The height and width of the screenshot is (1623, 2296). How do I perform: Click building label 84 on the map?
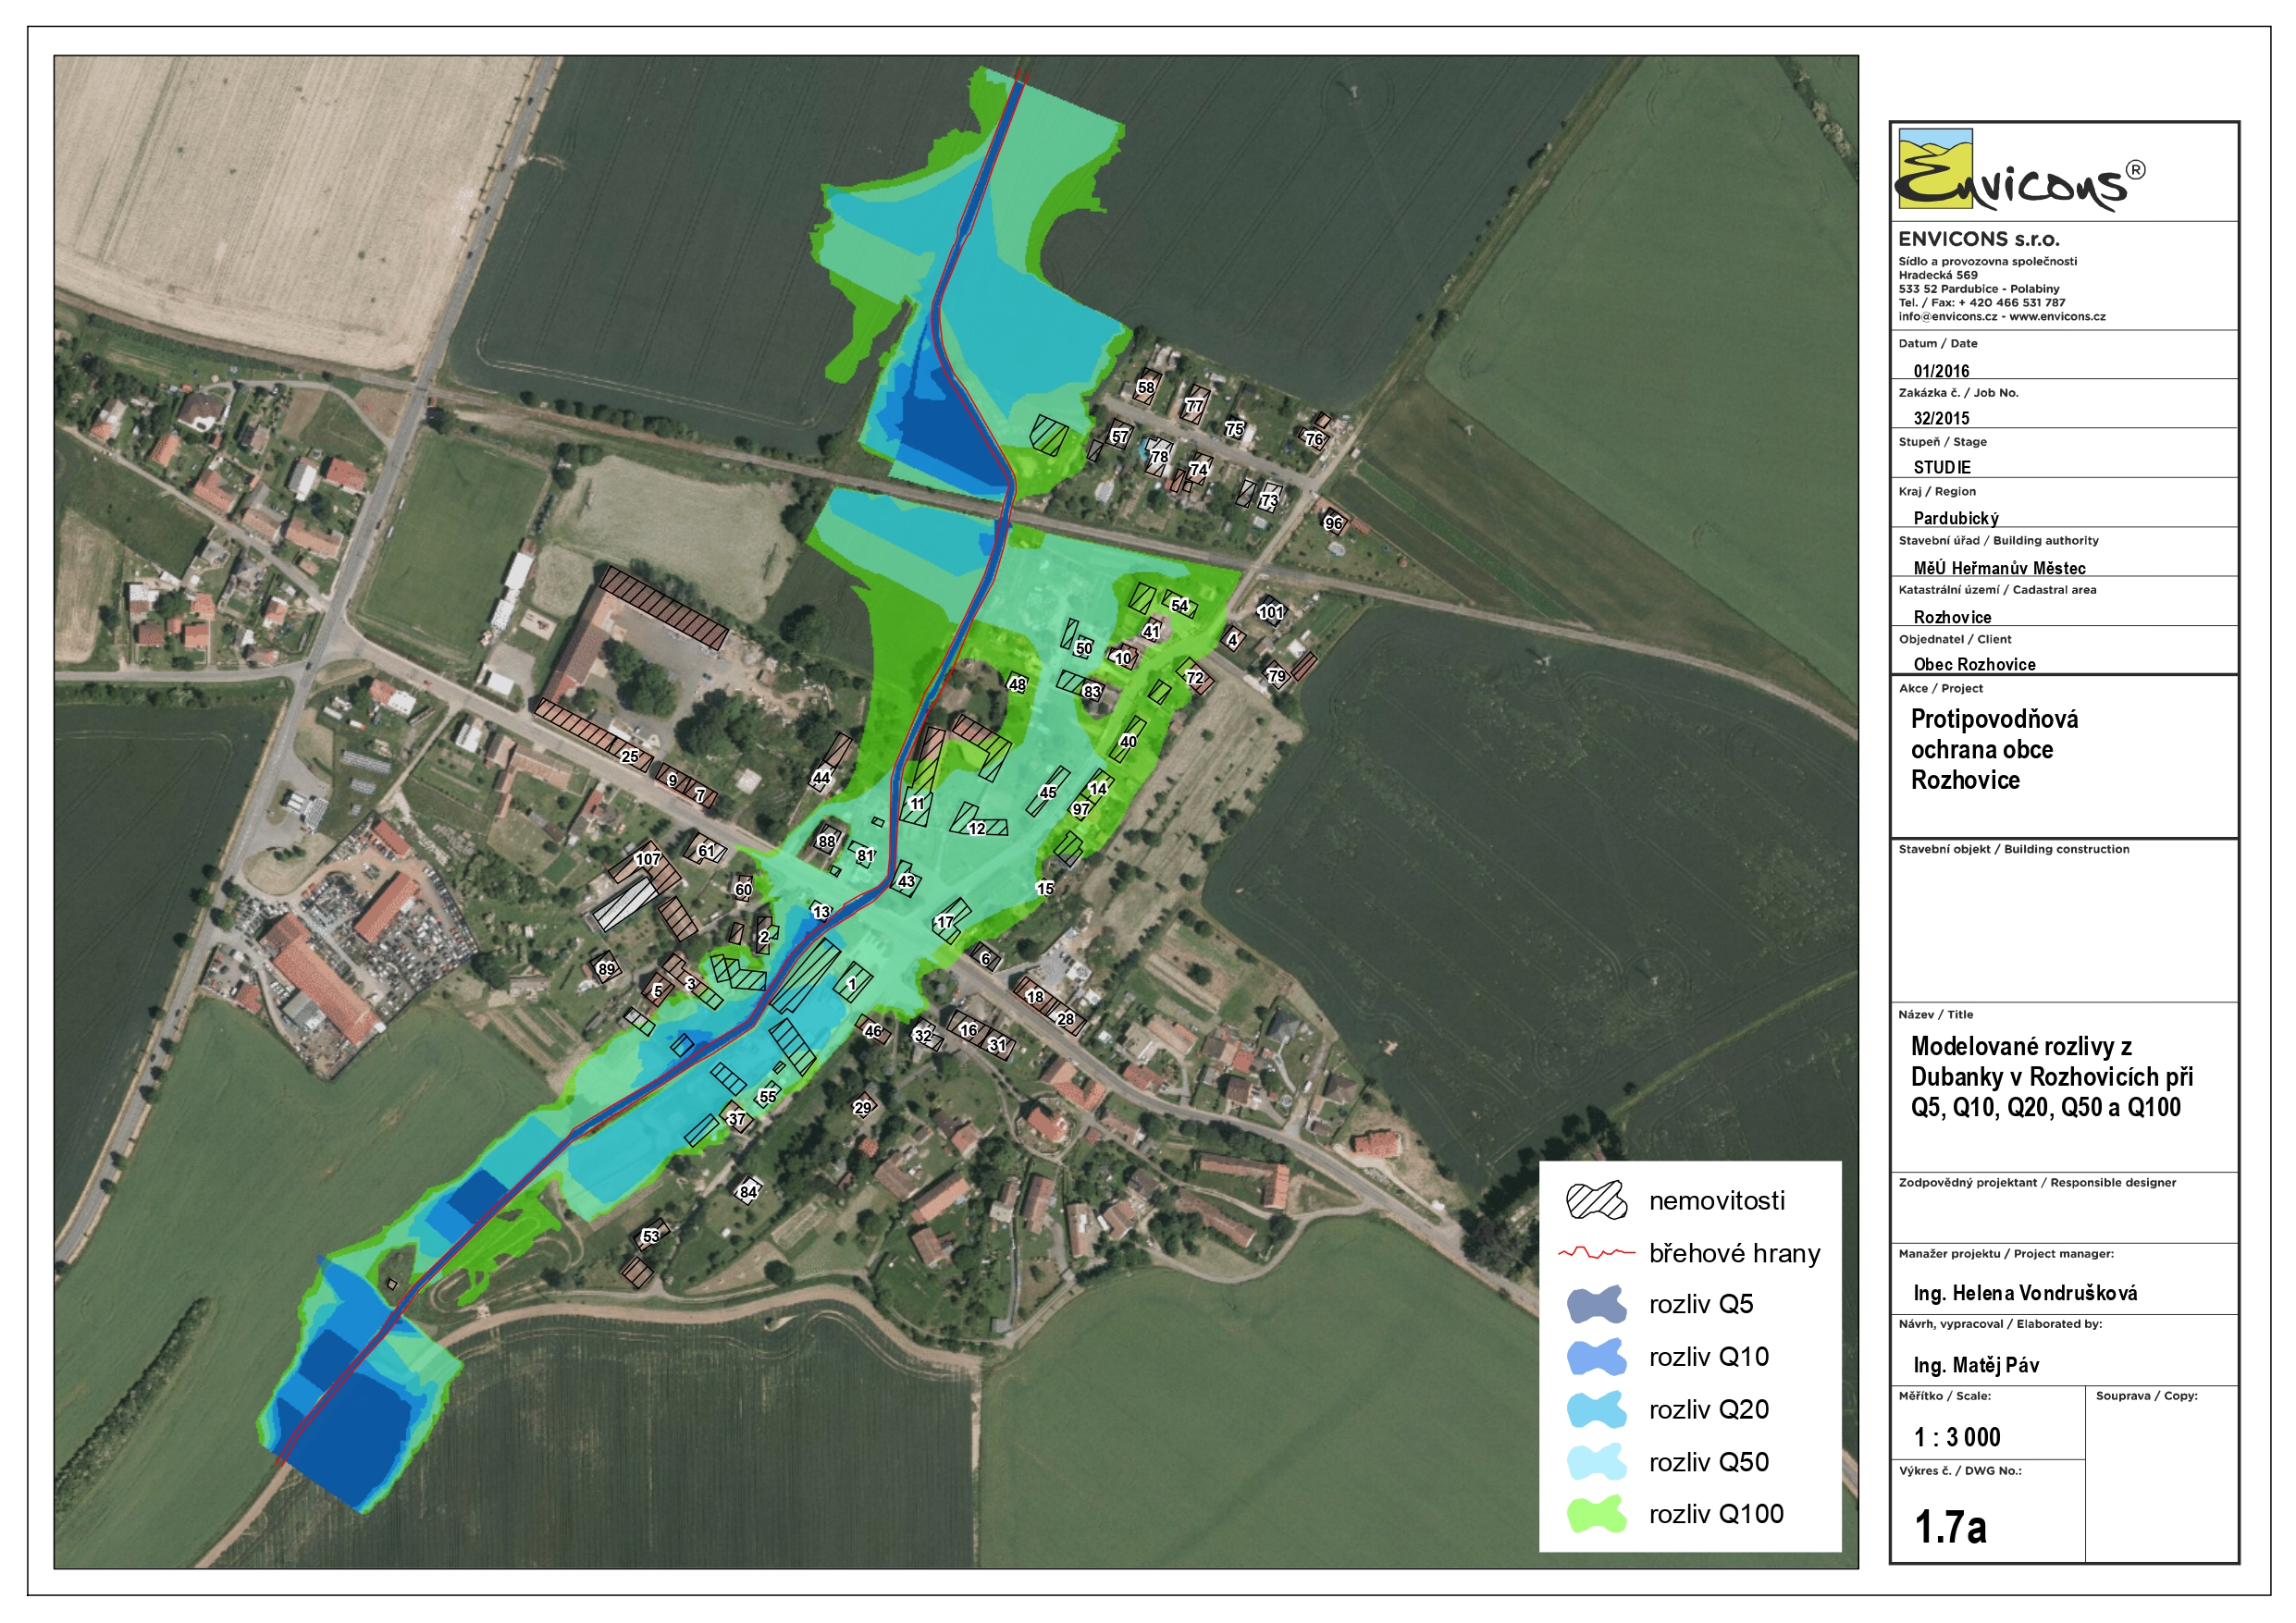point(748,1192)
